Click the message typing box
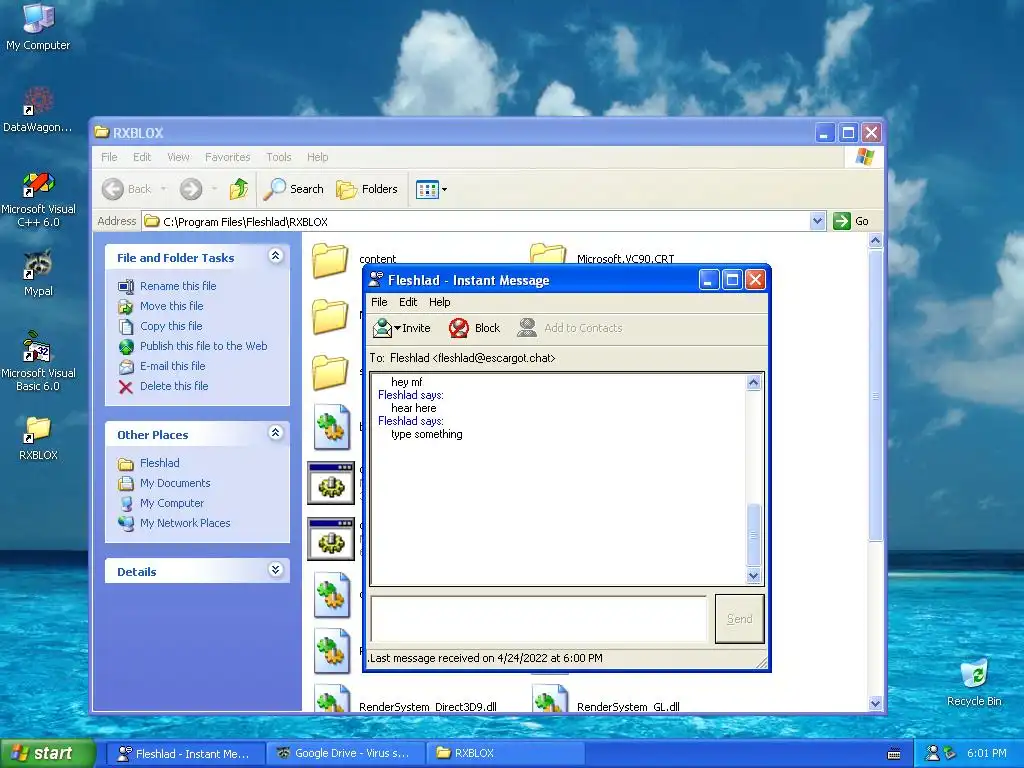Viewport: 1024px width, 768px height. pos(539,618)
